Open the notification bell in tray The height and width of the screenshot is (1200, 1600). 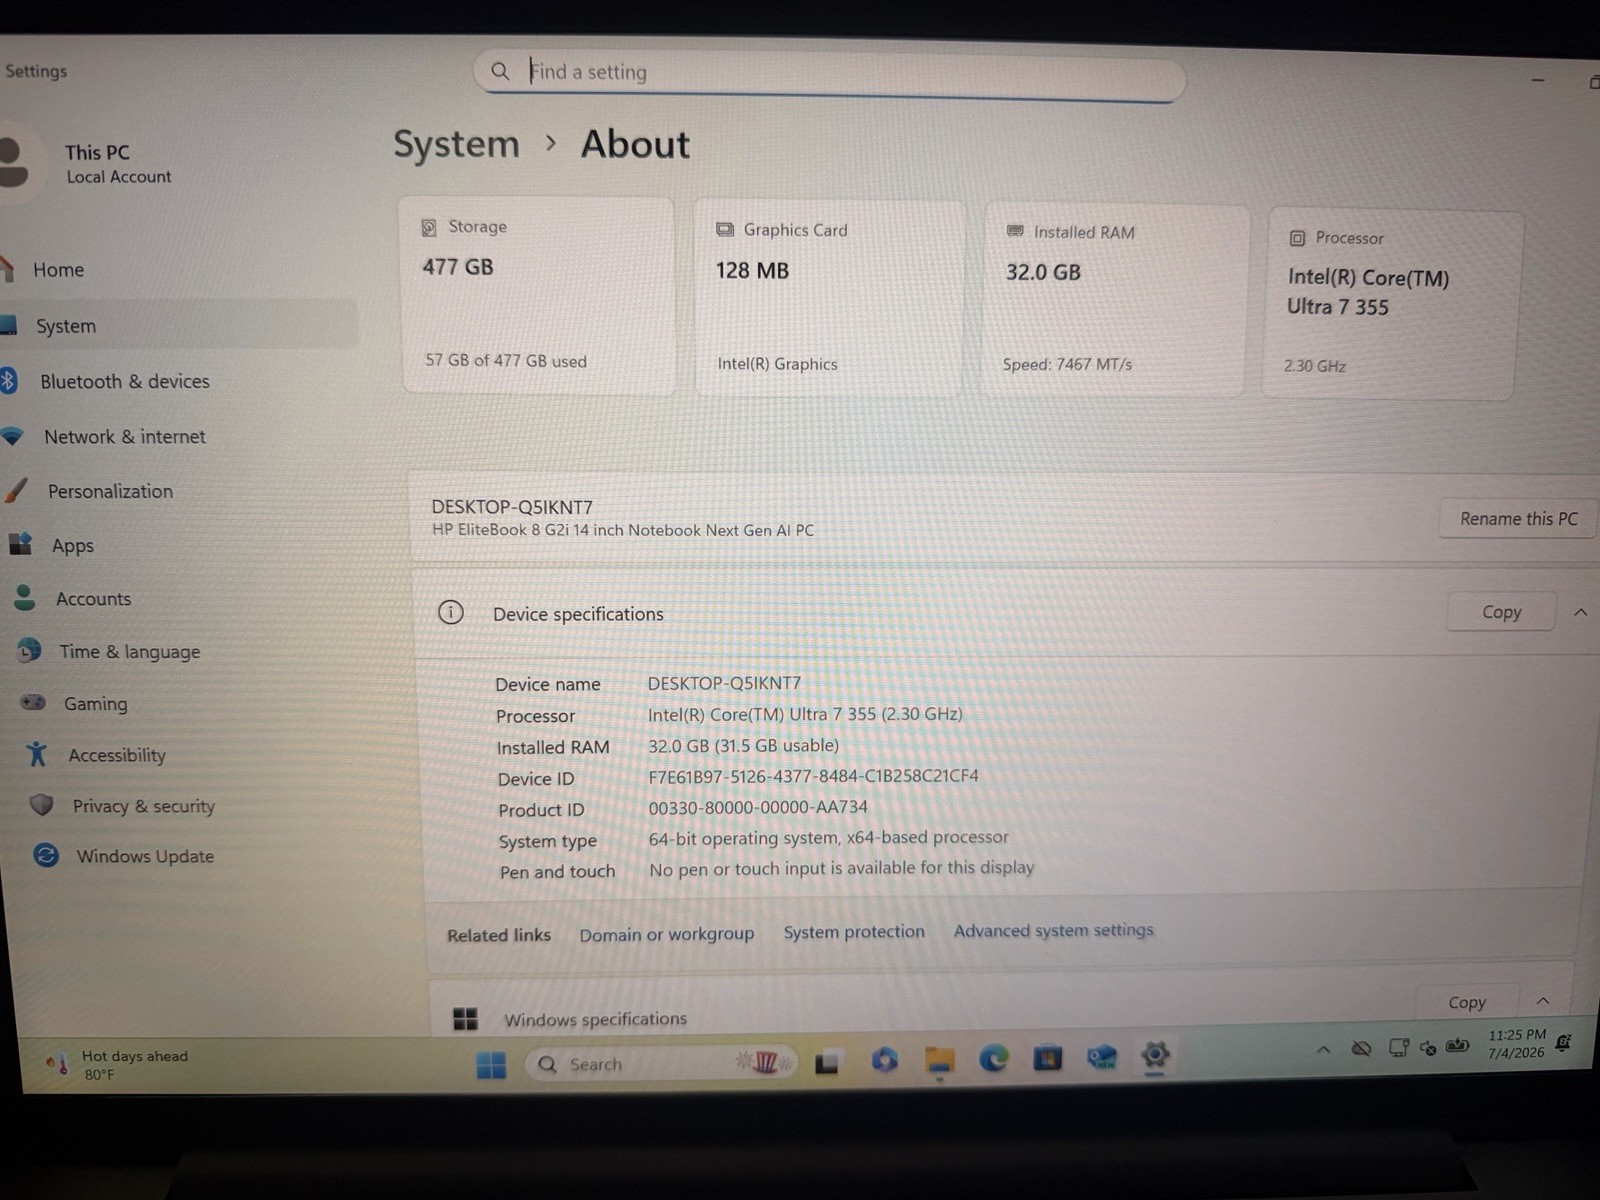[1564, 1043]
